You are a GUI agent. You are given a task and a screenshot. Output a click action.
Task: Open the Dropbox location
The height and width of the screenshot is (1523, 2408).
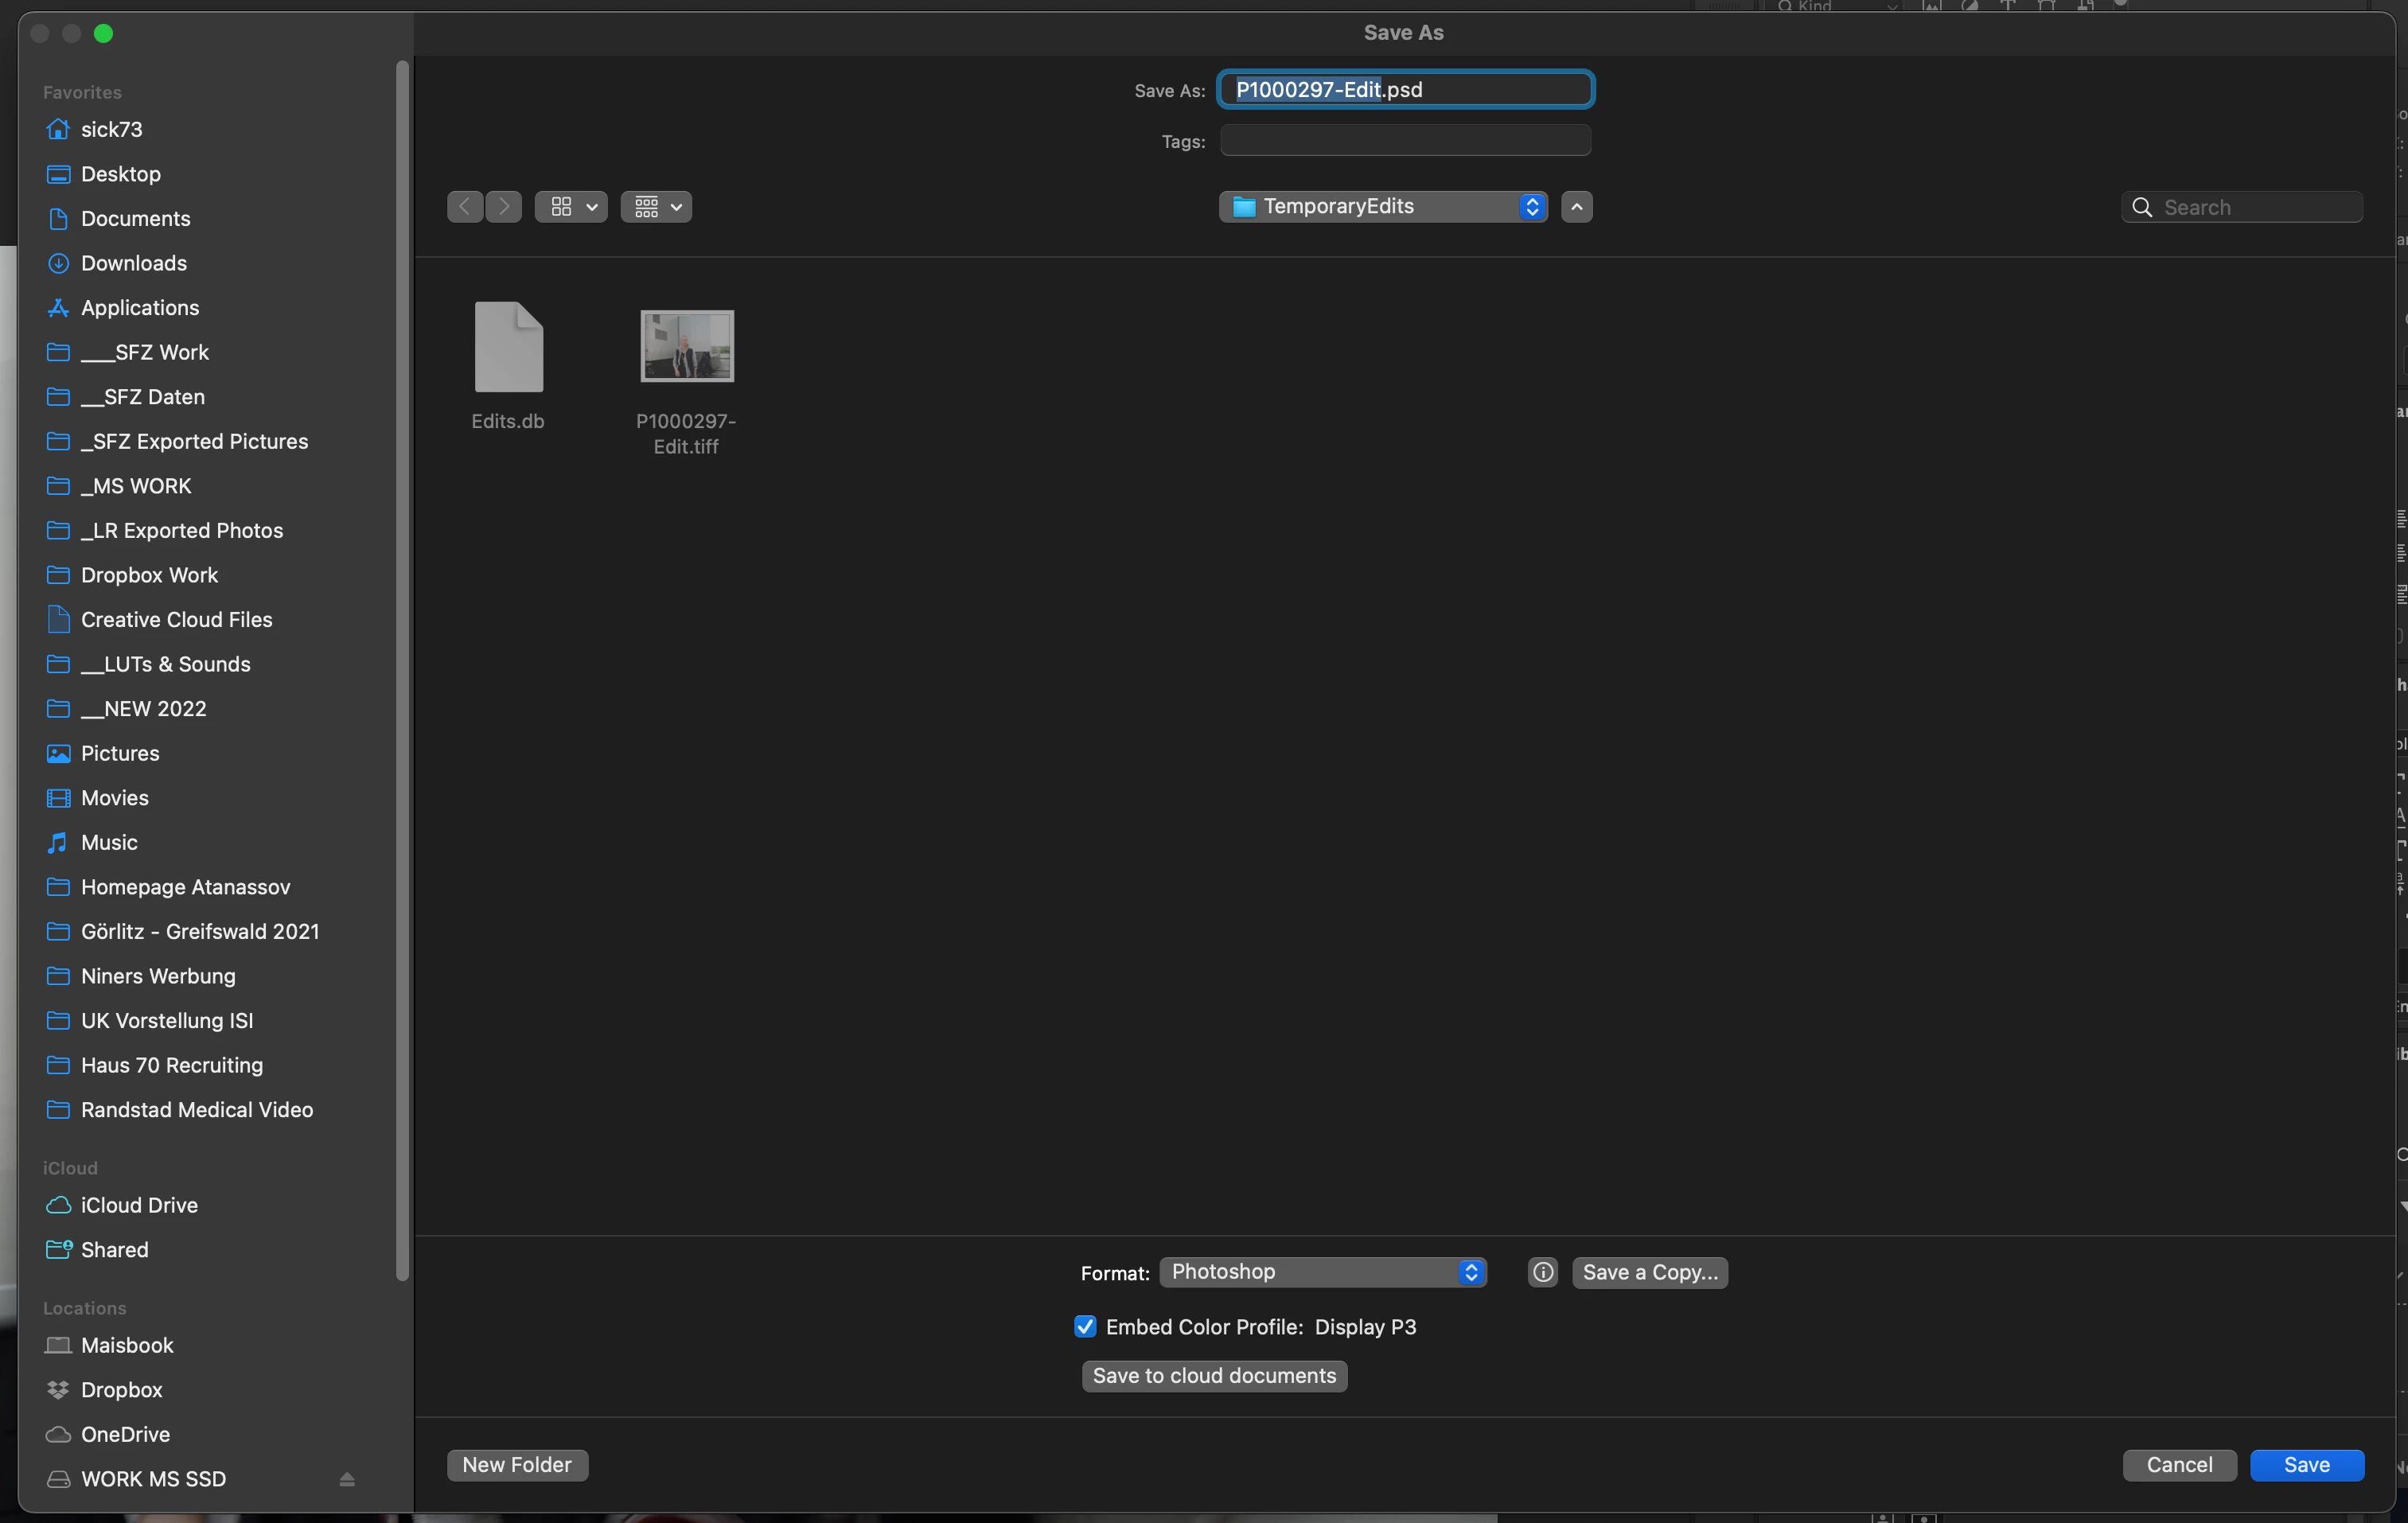121,1389
